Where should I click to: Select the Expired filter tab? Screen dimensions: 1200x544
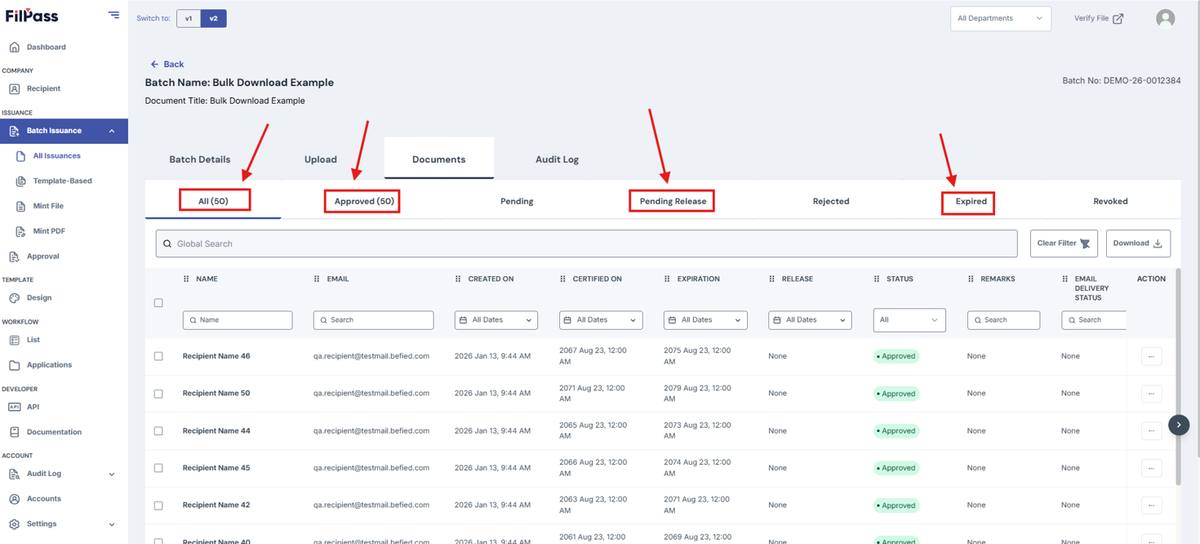[971, 201]
